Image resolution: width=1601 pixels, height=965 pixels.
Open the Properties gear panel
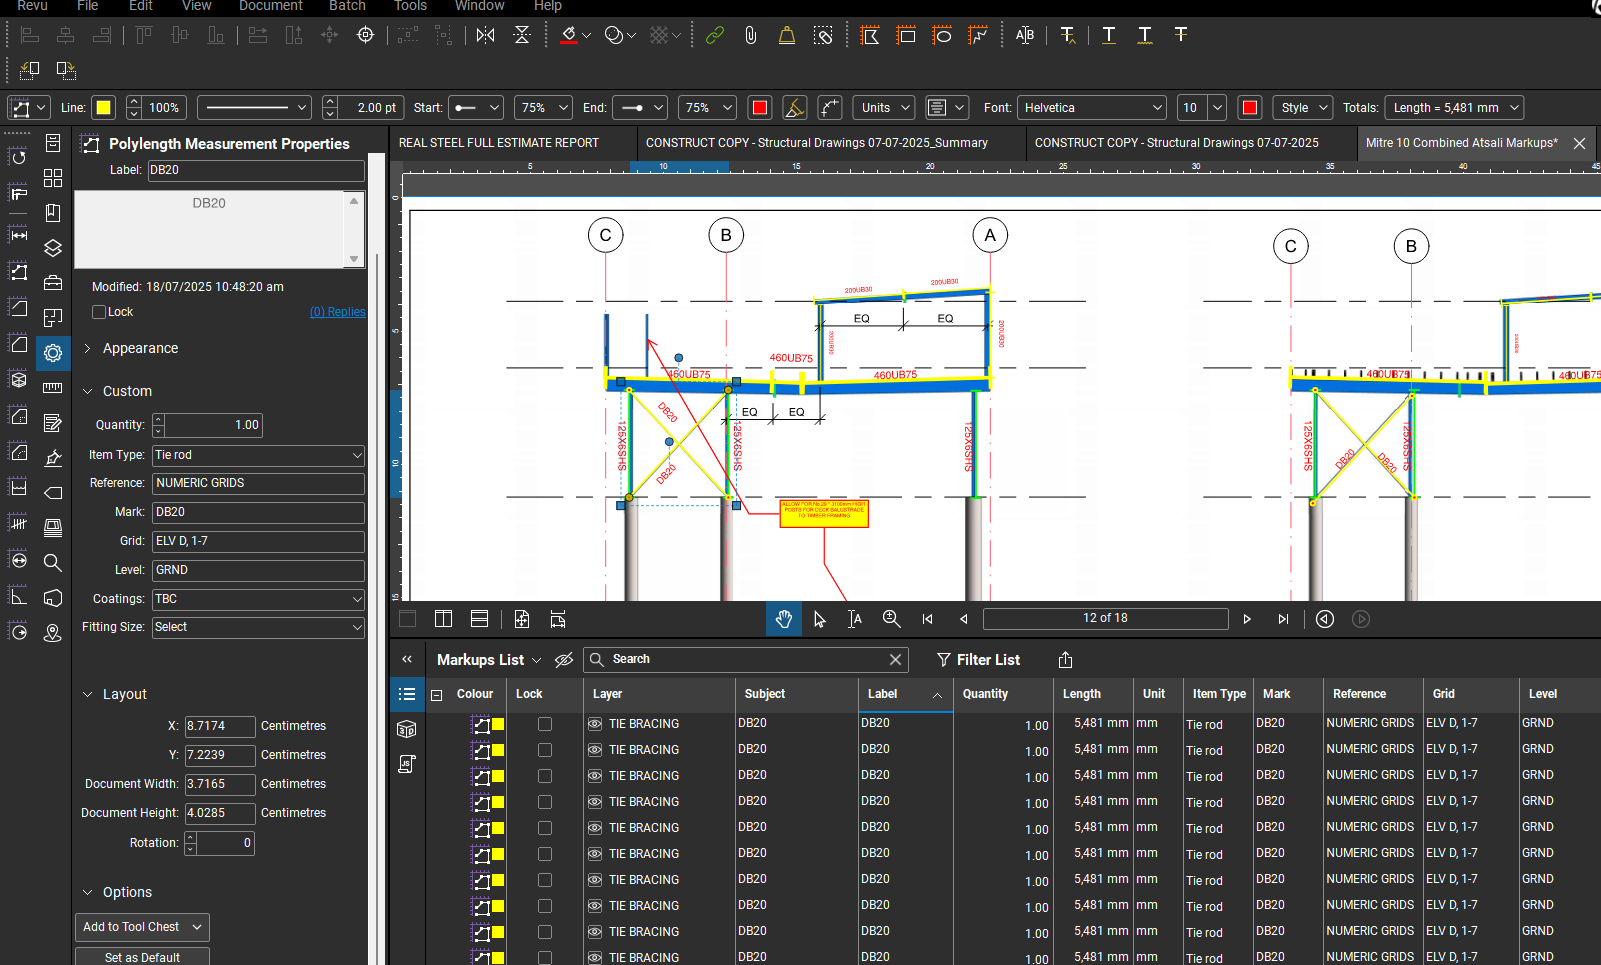(53, 353)
